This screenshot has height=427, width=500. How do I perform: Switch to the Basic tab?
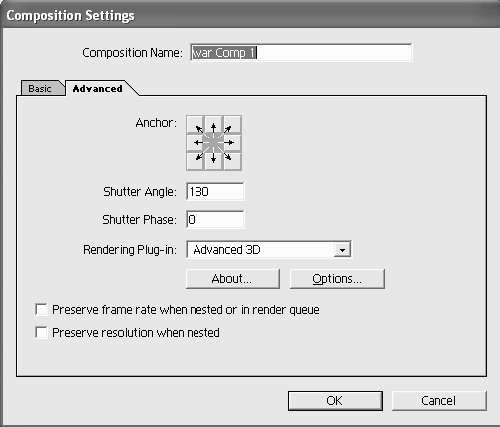[40, 89]
